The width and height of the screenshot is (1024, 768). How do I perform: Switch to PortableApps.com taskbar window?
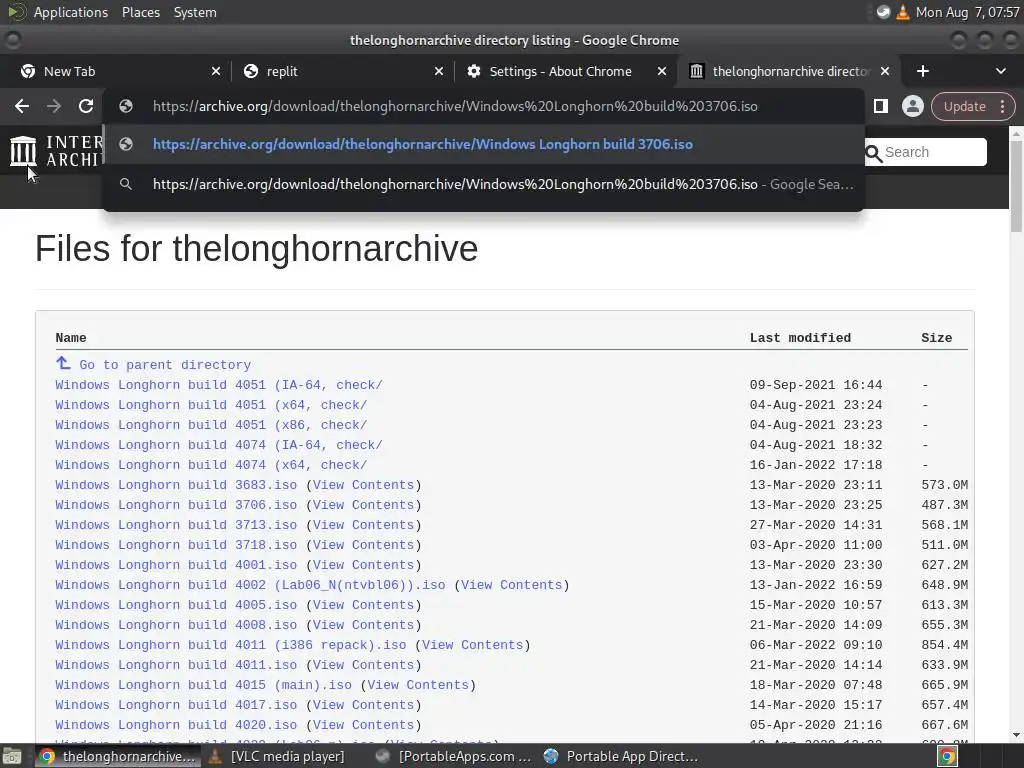click(x=455, y=756)
